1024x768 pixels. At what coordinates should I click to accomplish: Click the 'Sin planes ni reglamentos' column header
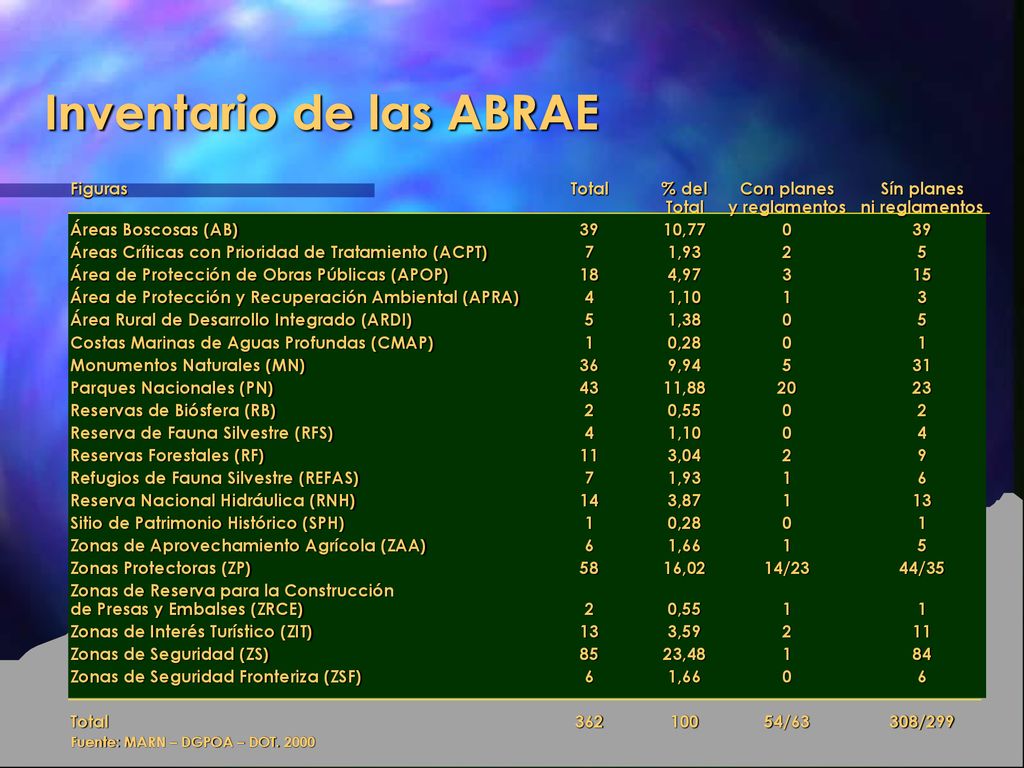pyautogui.click(x=921, y=198)
